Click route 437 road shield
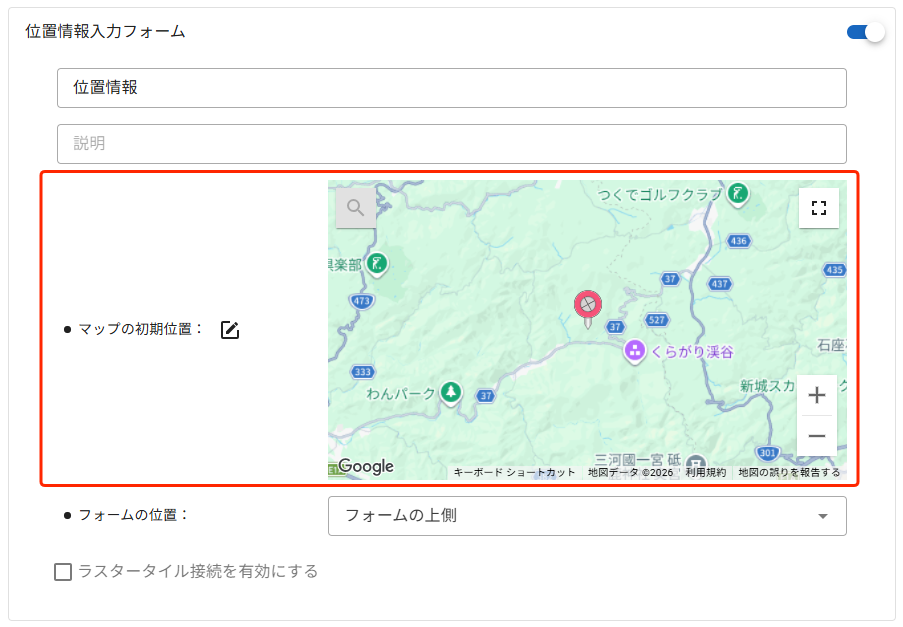 pyautogui.click(x=720, y=283)
